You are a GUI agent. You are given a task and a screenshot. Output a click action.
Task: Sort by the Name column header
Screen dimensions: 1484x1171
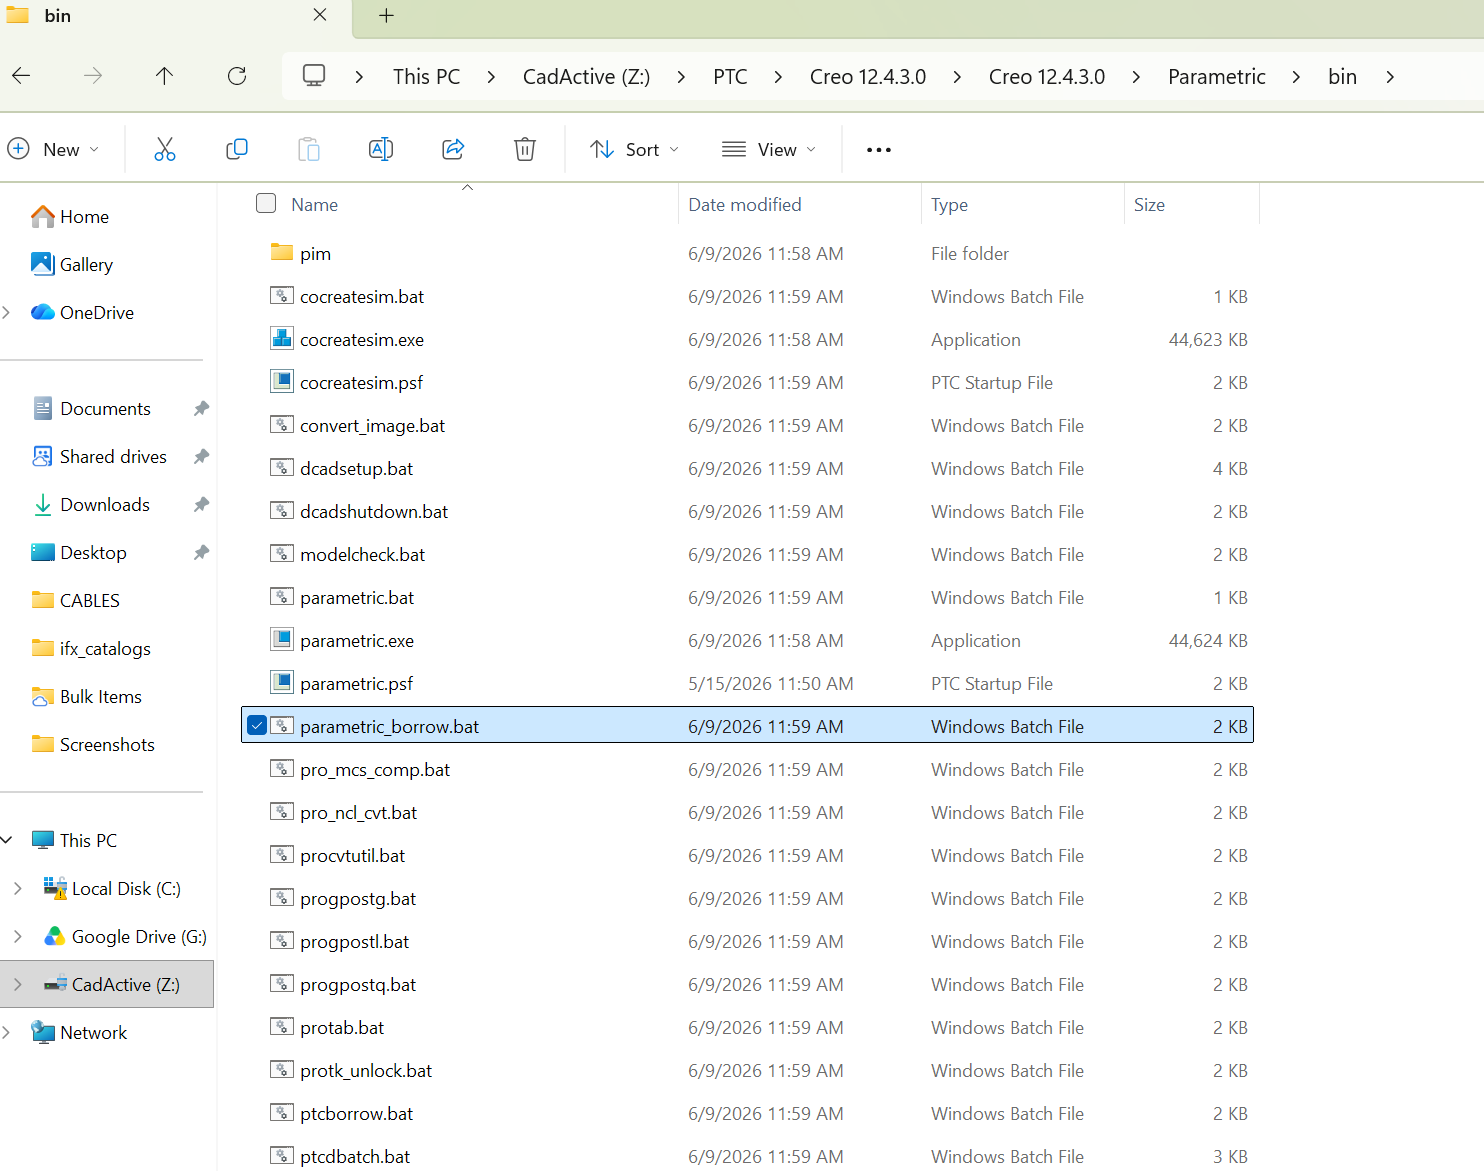[315, 204]
